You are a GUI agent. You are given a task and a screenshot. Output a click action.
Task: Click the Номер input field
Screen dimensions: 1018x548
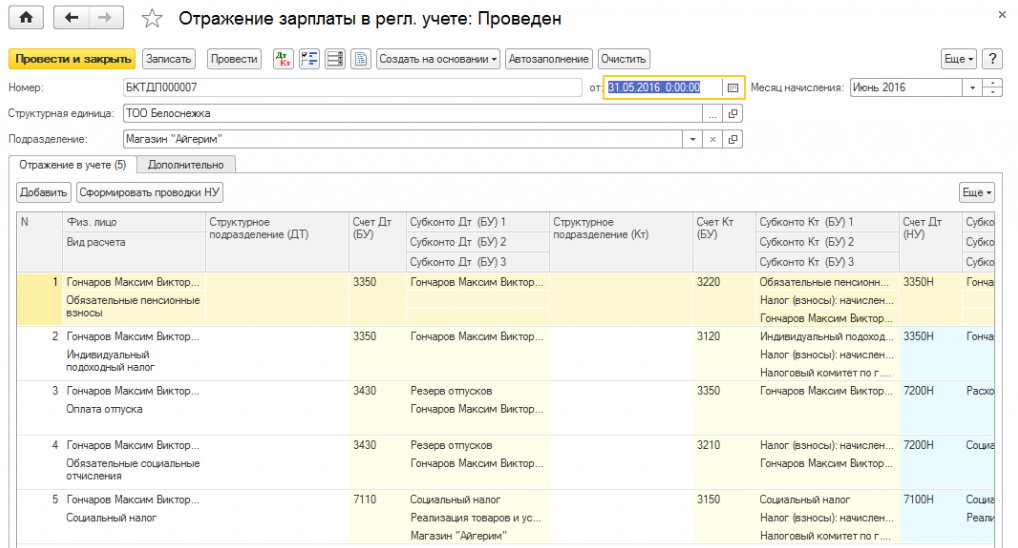point(350,88)
